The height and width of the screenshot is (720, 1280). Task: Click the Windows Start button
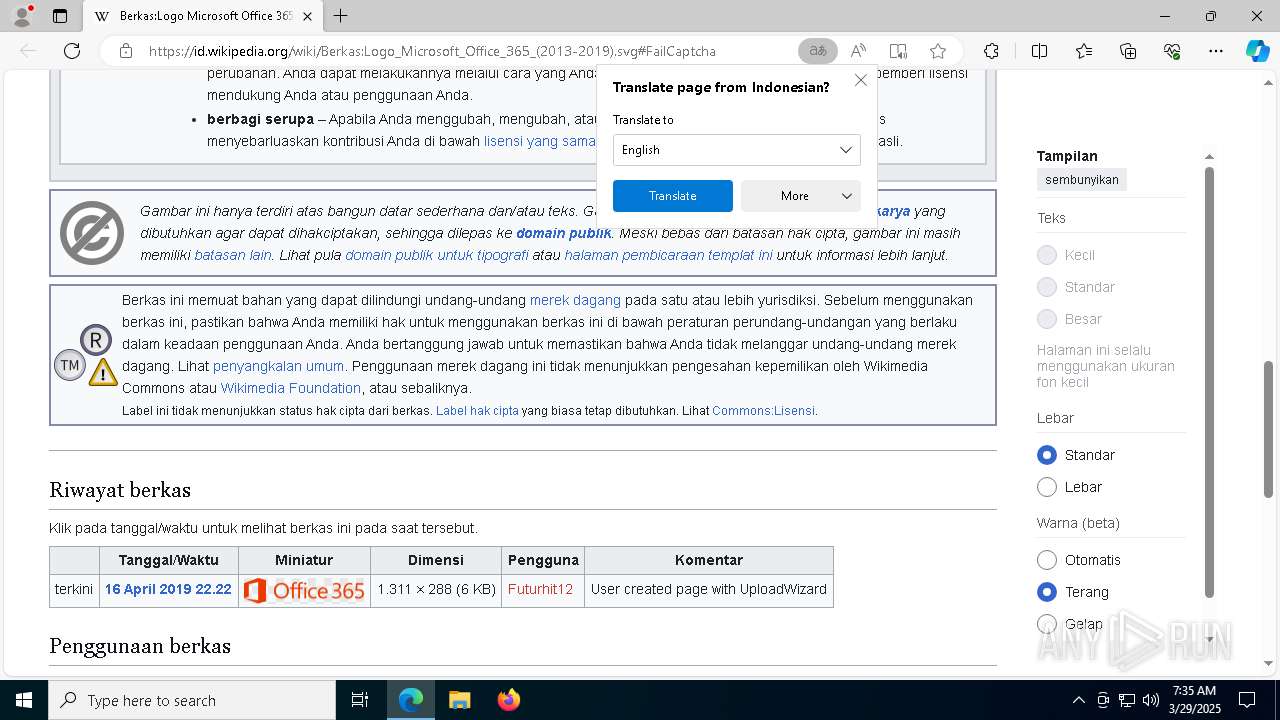click(x=23, y=700)
